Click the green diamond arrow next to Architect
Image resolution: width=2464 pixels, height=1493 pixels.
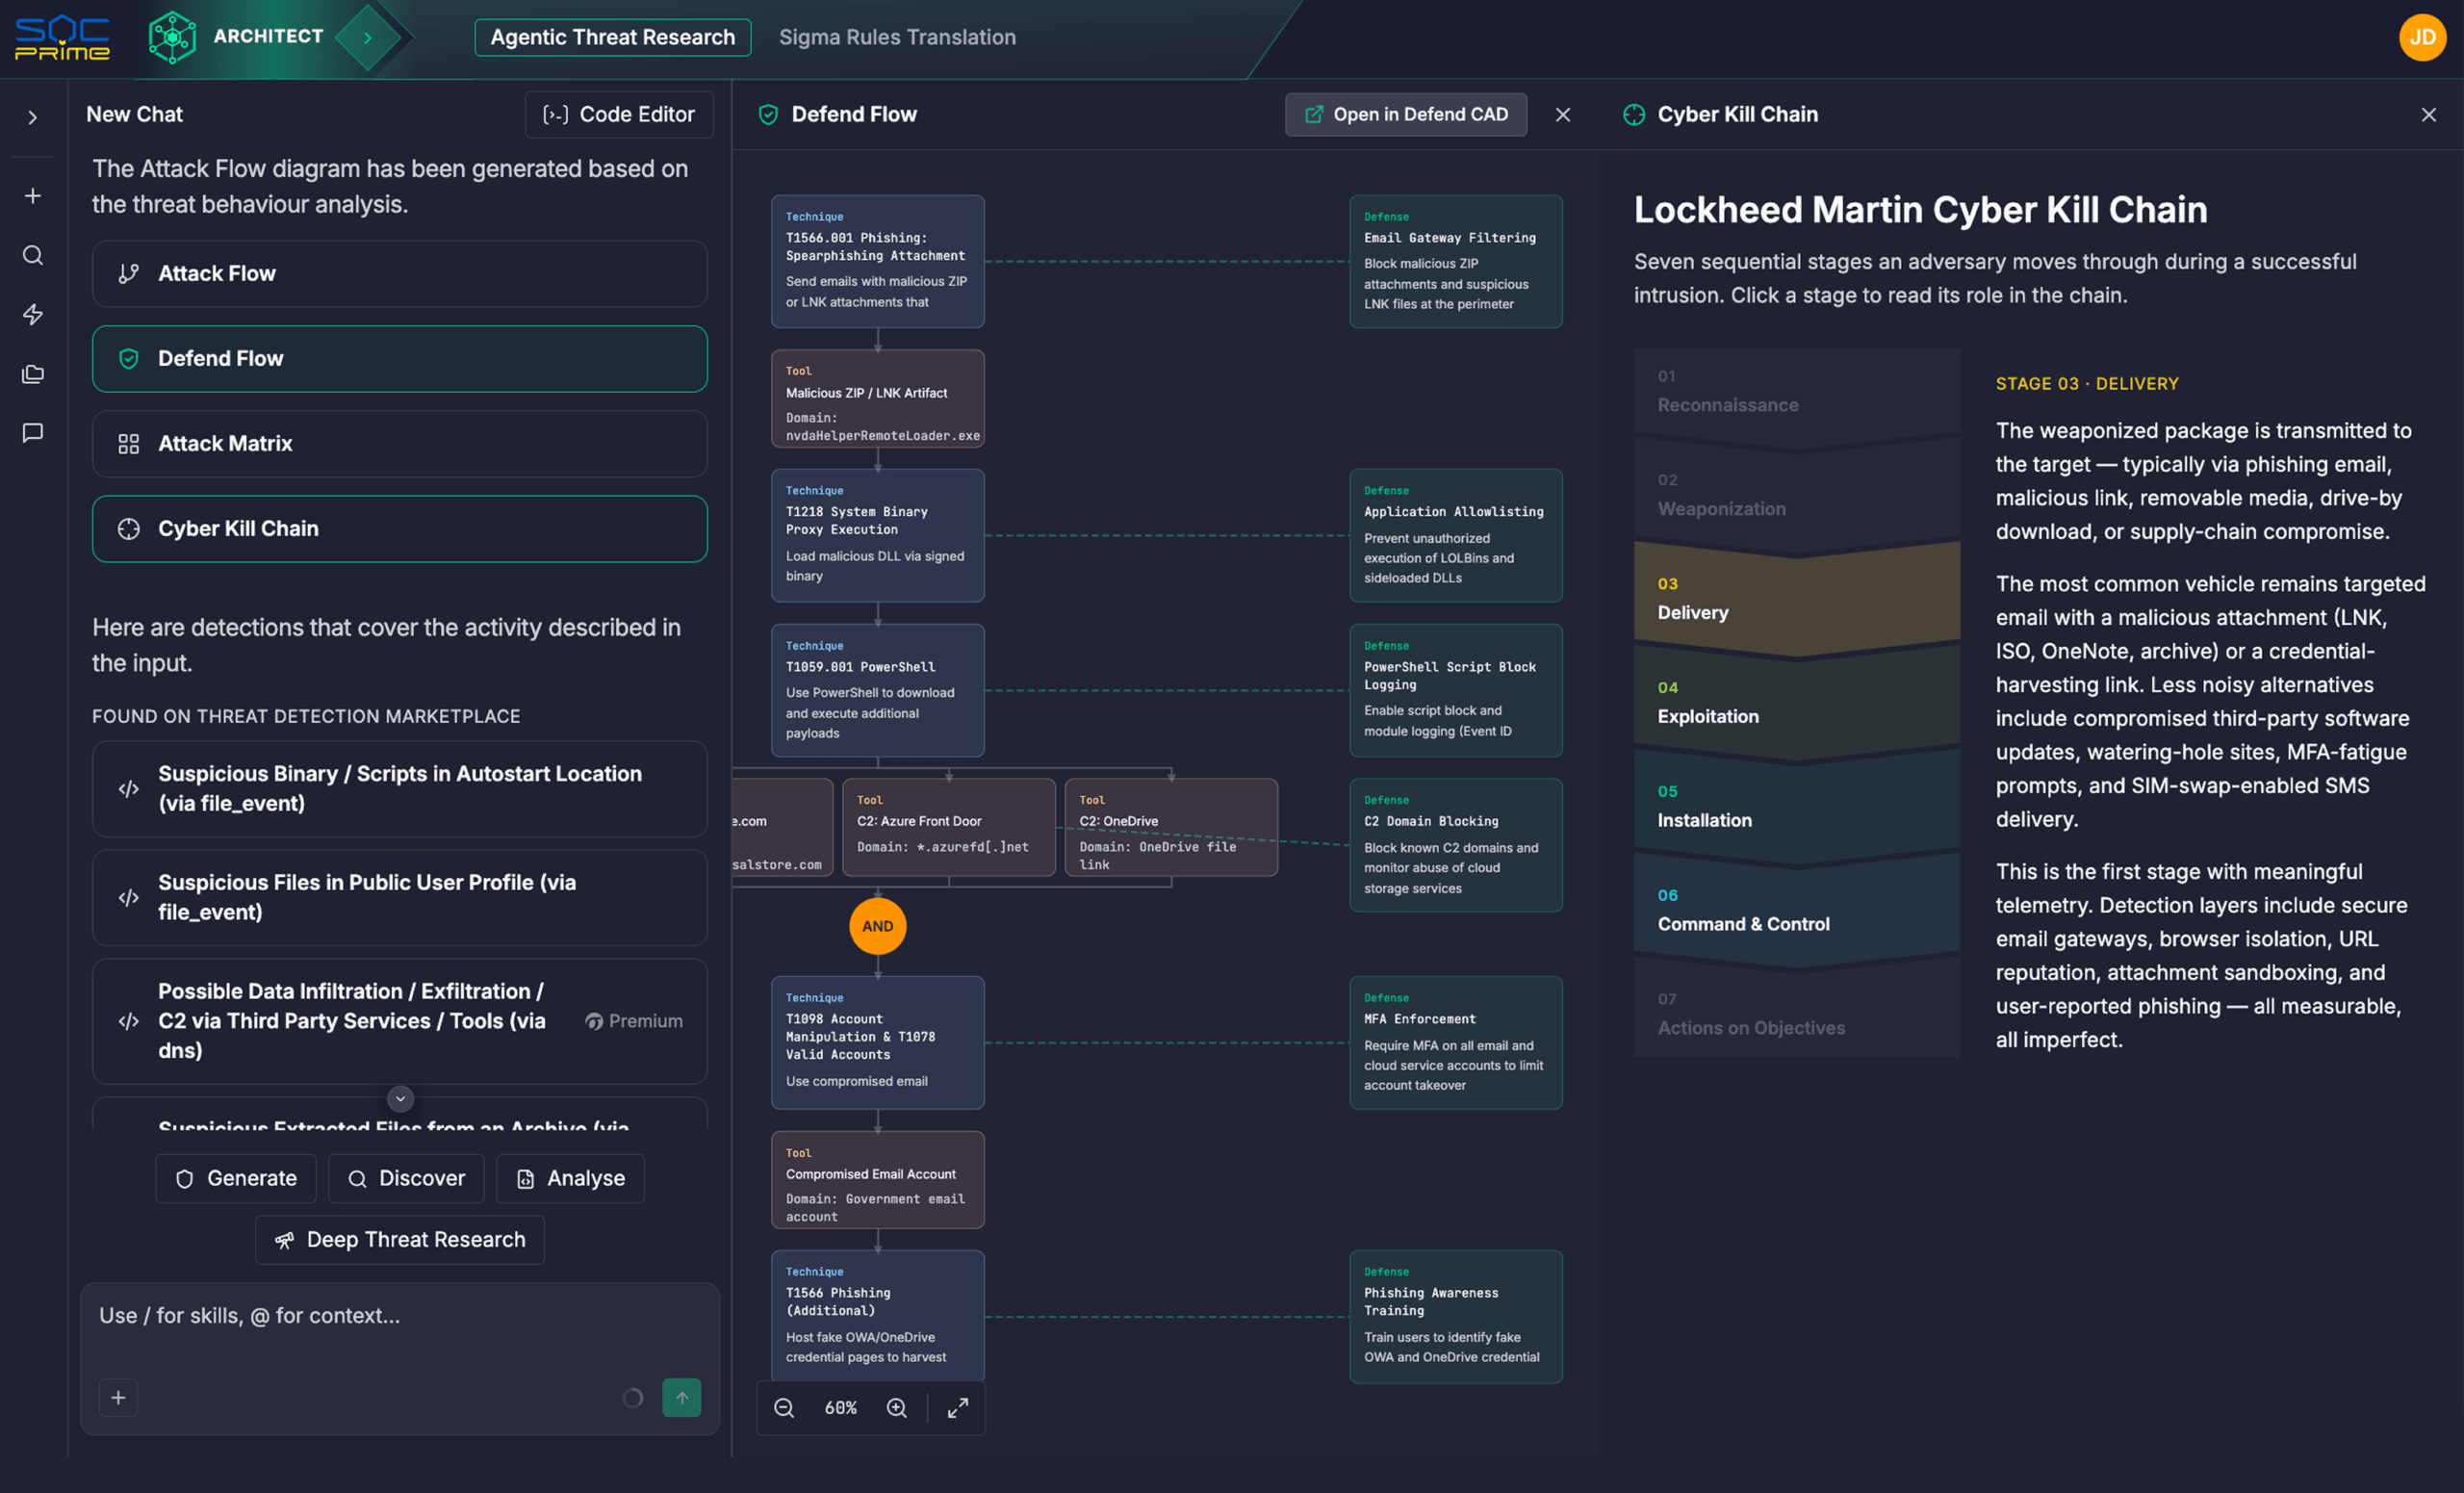pyautogui.click(x=367, y=38)
